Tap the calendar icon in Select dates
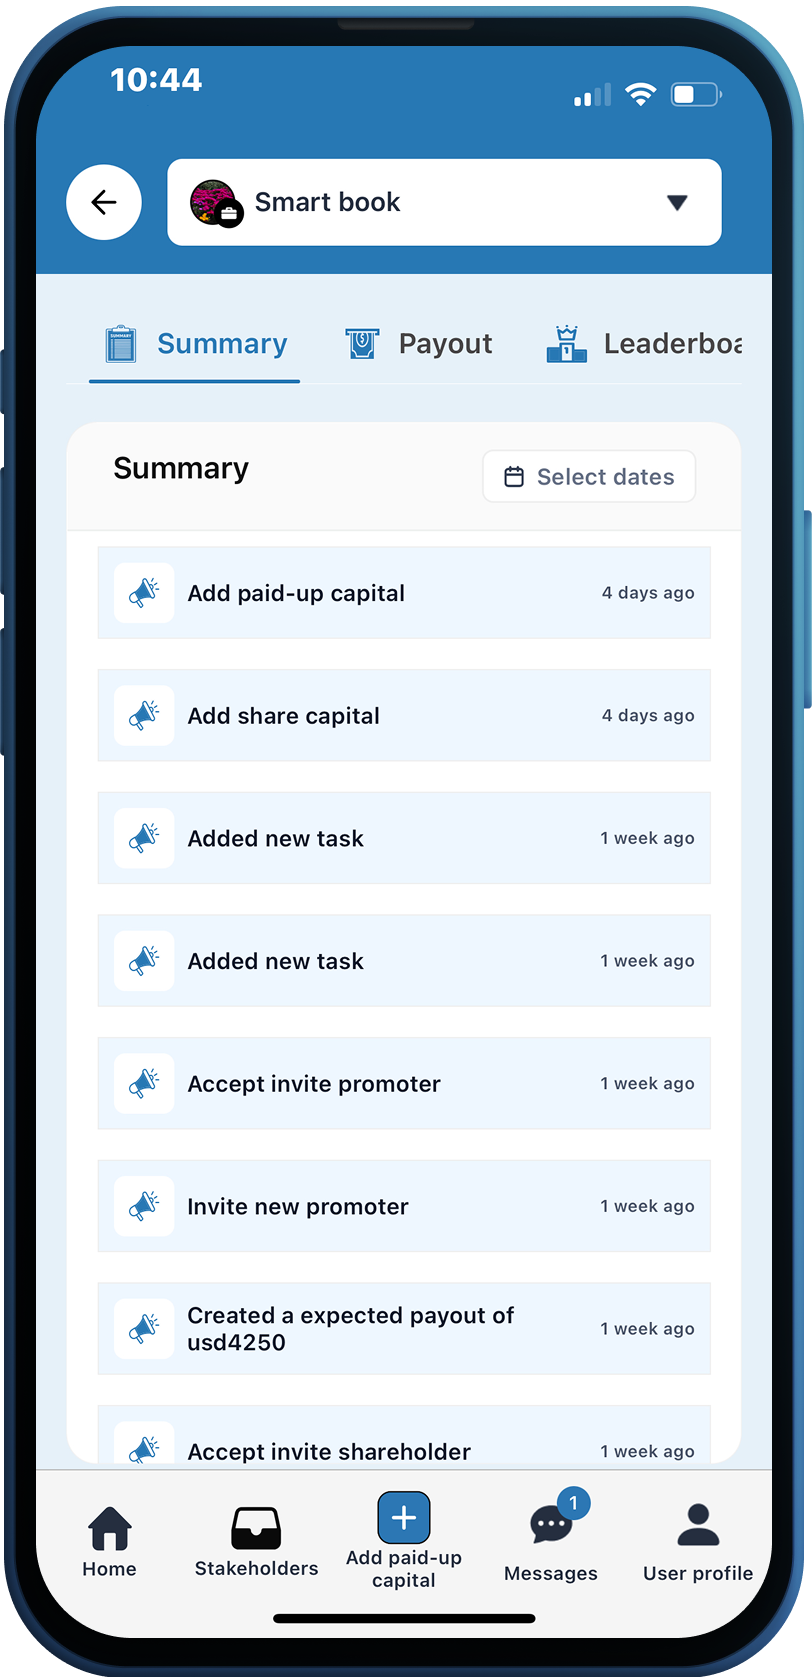This screenshot has height=1677, width=812. [x=514, y=477]
